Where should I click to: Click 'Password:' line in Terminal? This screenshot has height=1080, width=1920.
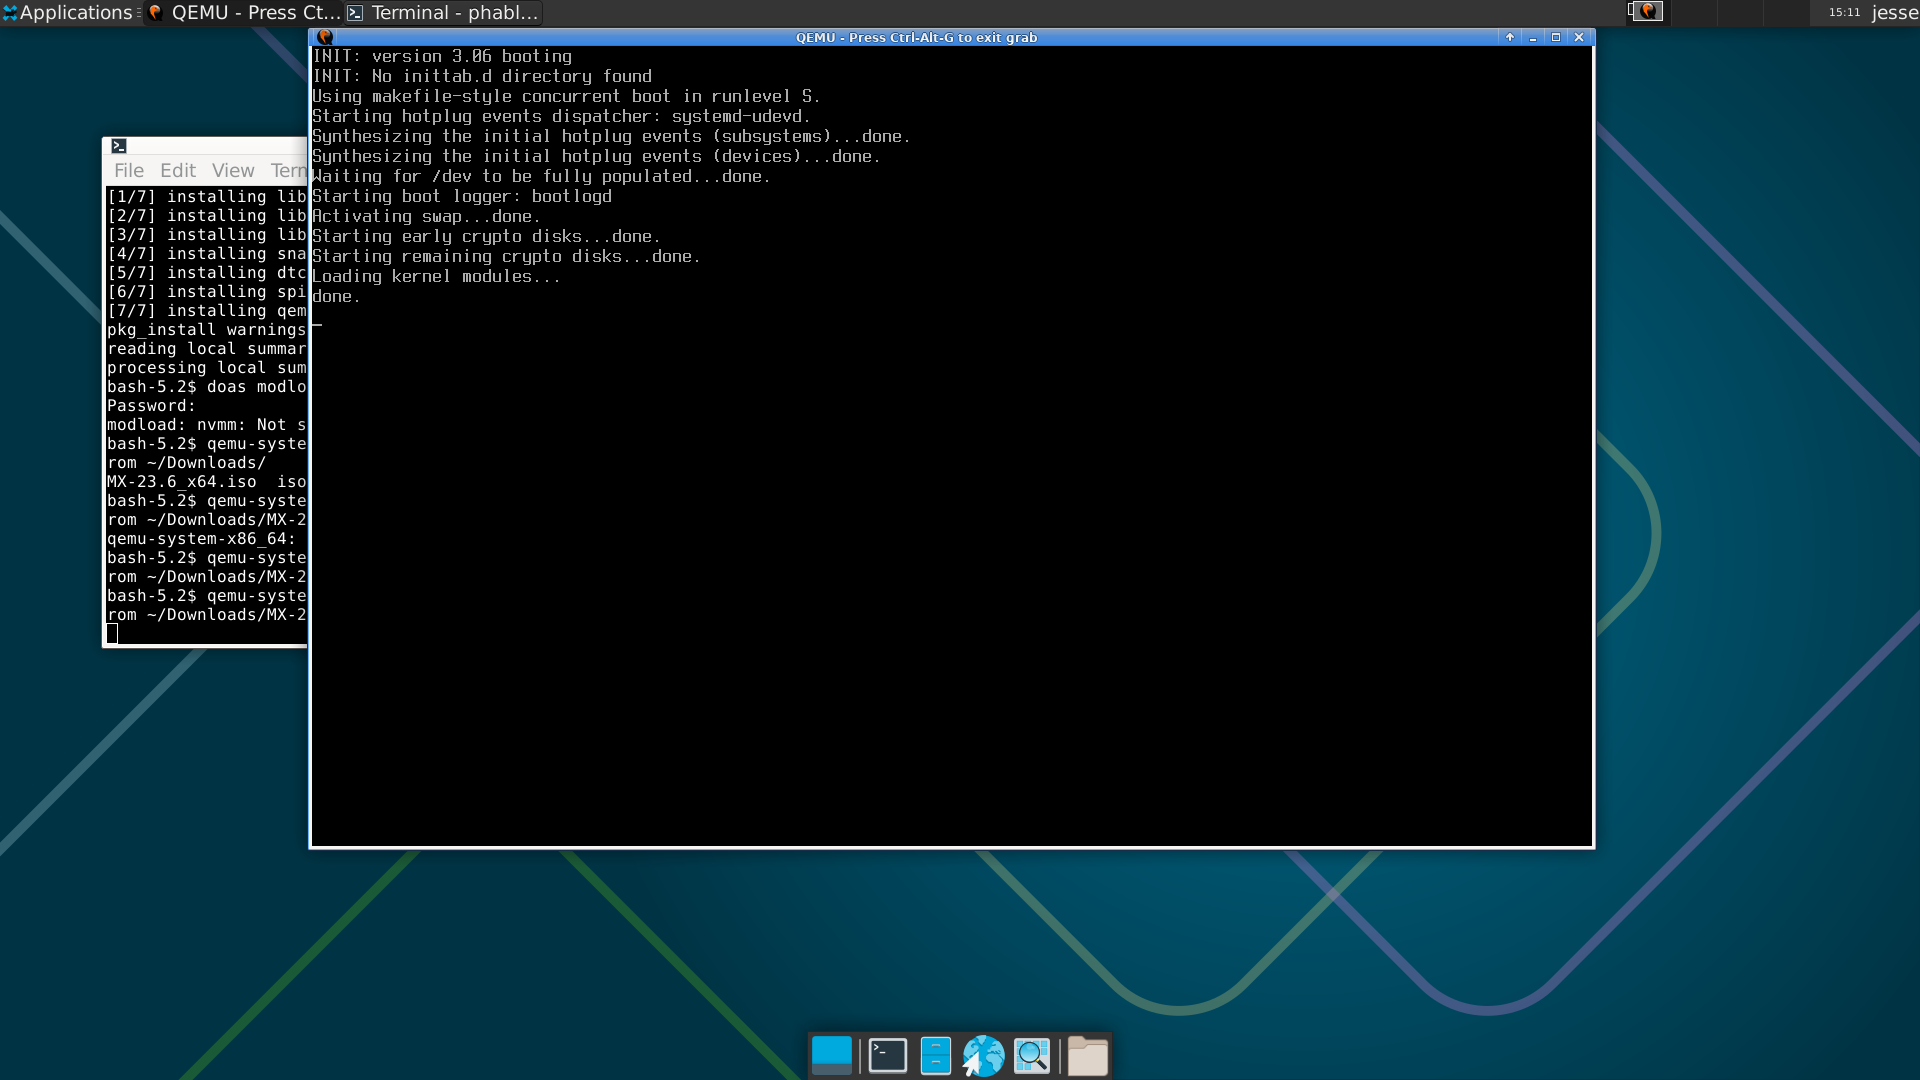[x=151, y=406]
